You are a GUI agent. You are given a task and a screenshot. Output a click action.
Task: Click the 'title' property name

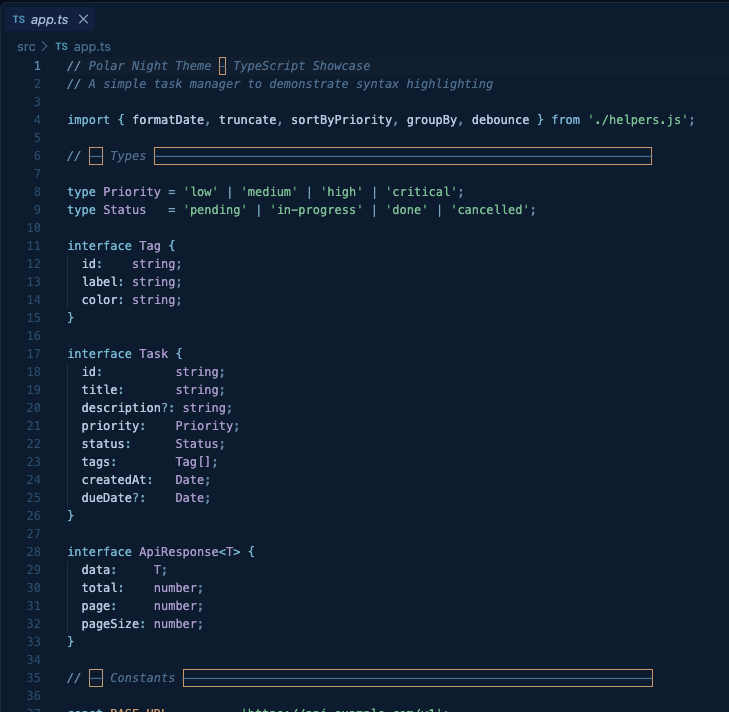99,390
